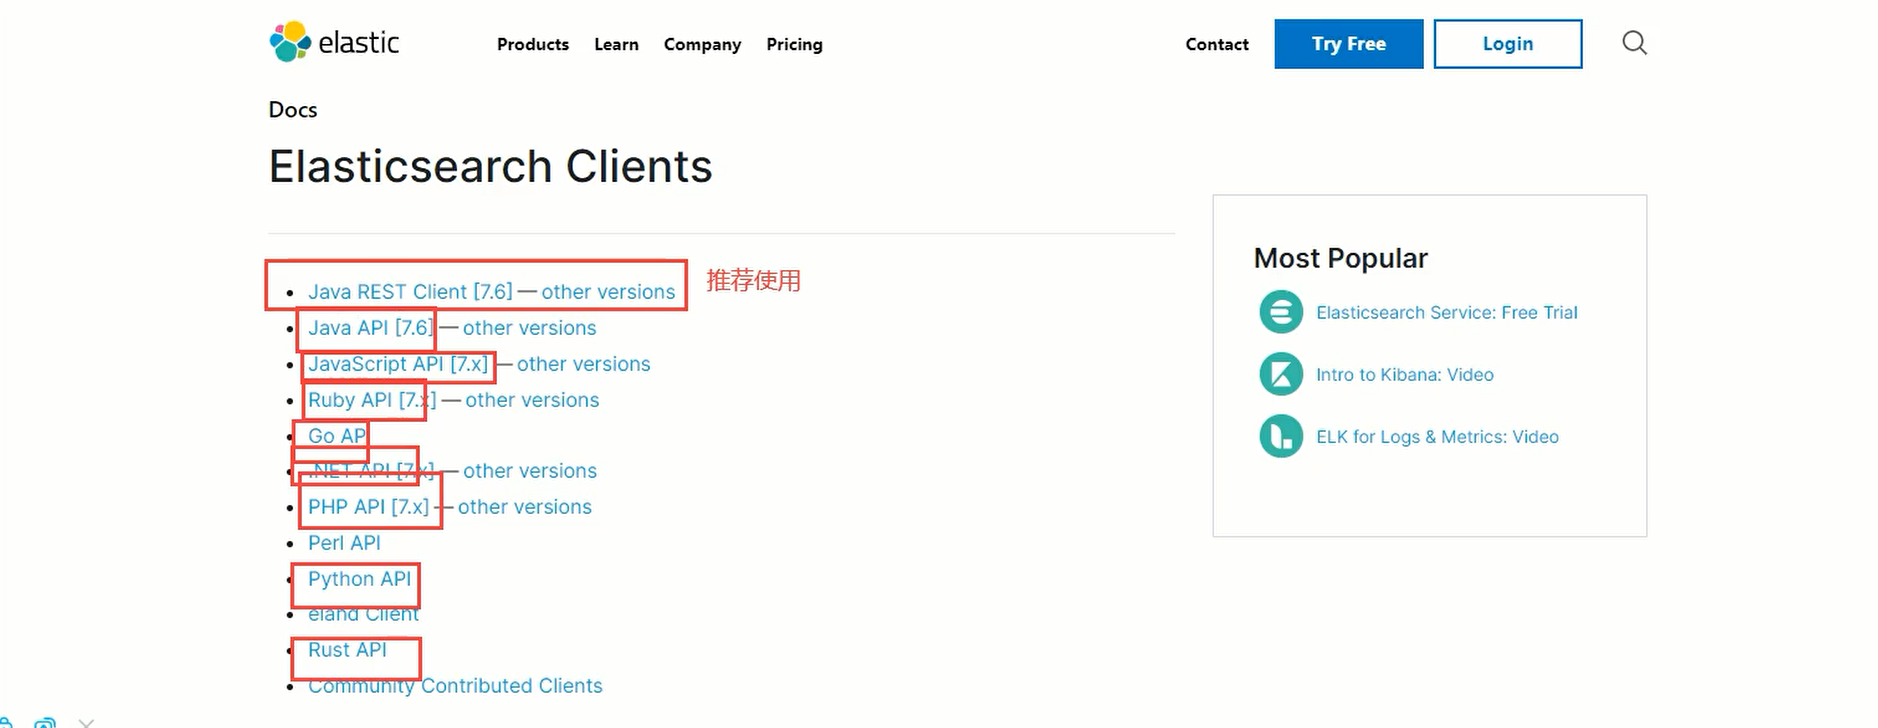Open the Perl API link
The image size is (1878, 728).
coord(344,543)
